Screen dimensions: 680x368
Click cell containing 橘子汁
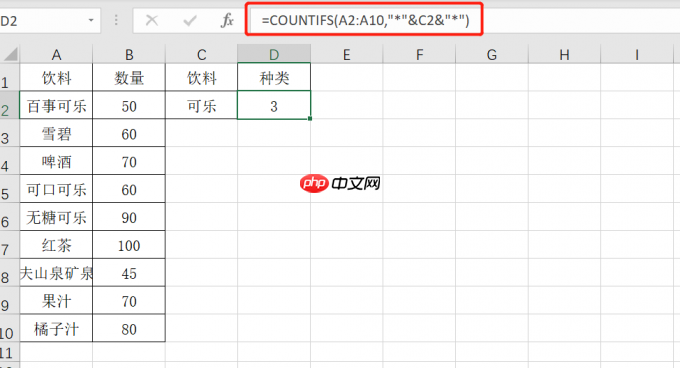click(56, 328)
